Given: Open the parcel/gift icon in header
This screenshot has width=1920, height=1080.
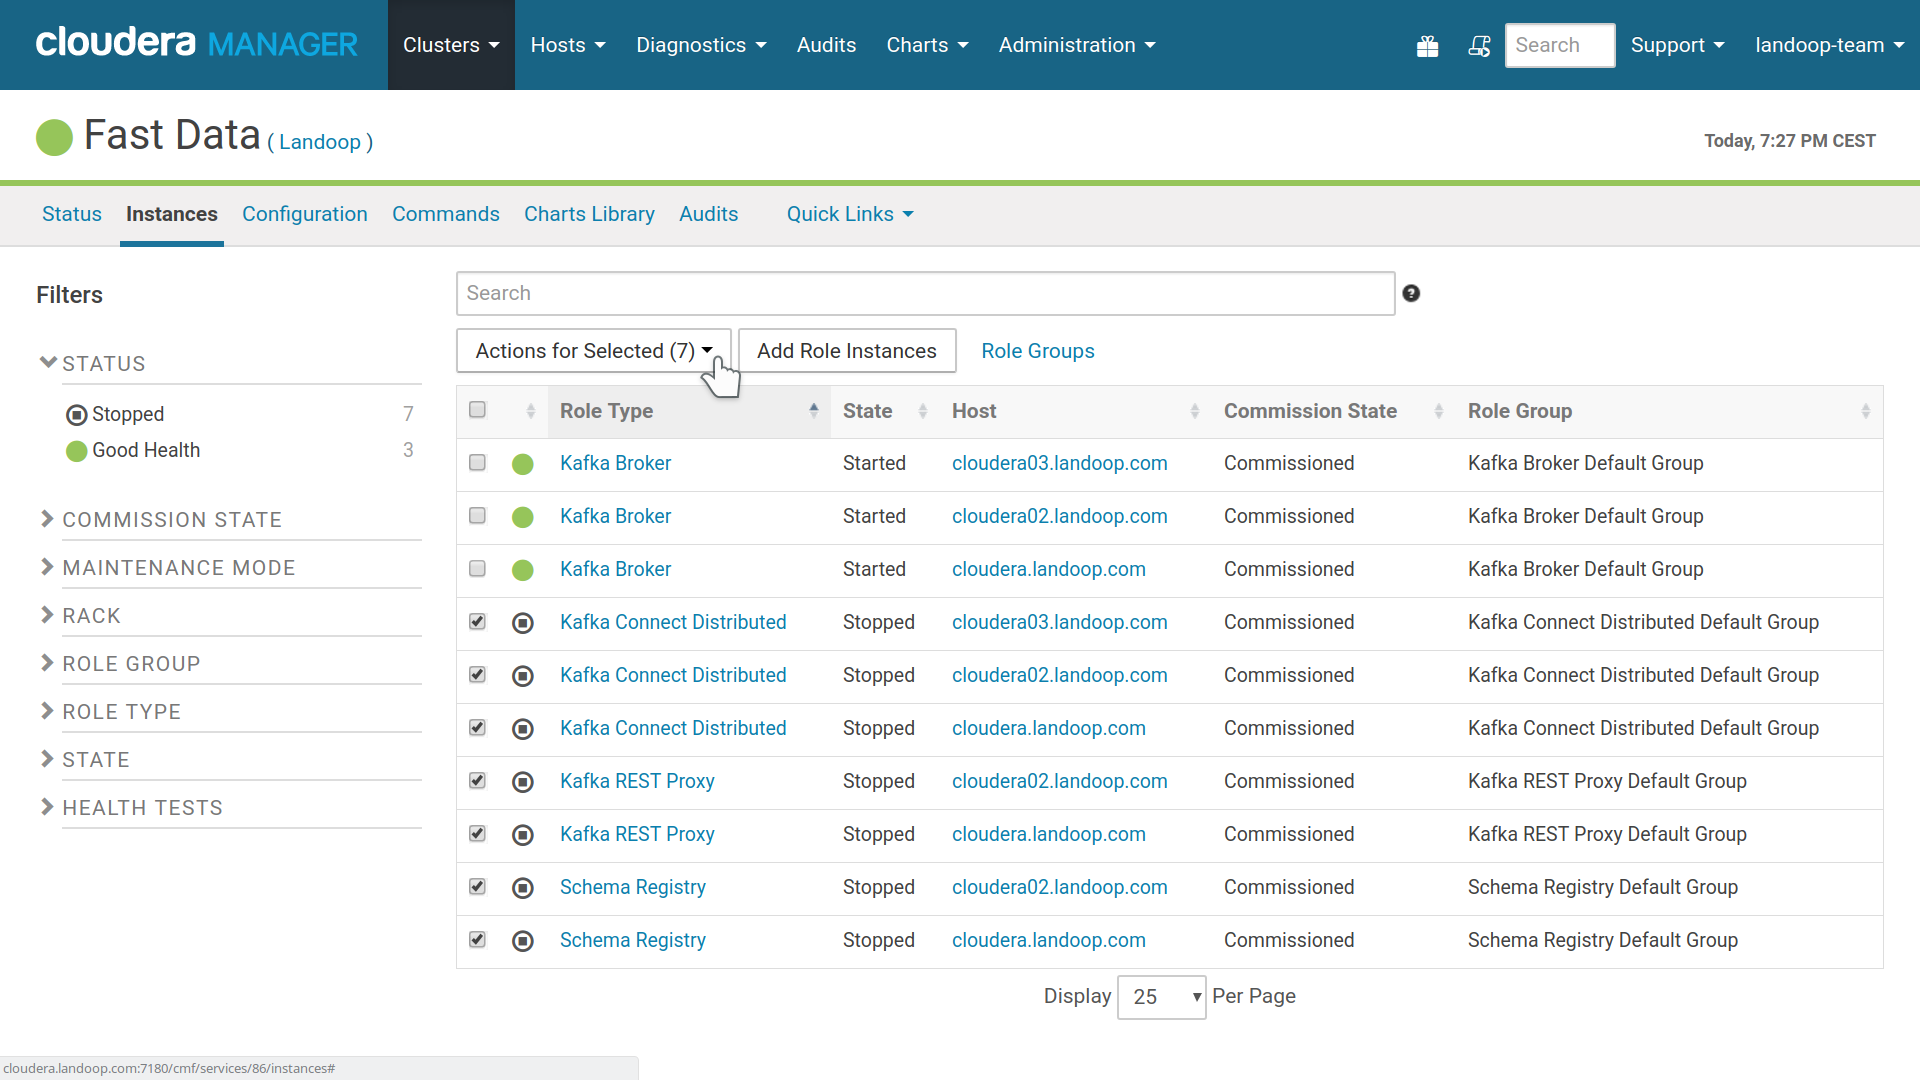Looking at the screenshot, I should pyautogui.click(x=1427, y=46).
